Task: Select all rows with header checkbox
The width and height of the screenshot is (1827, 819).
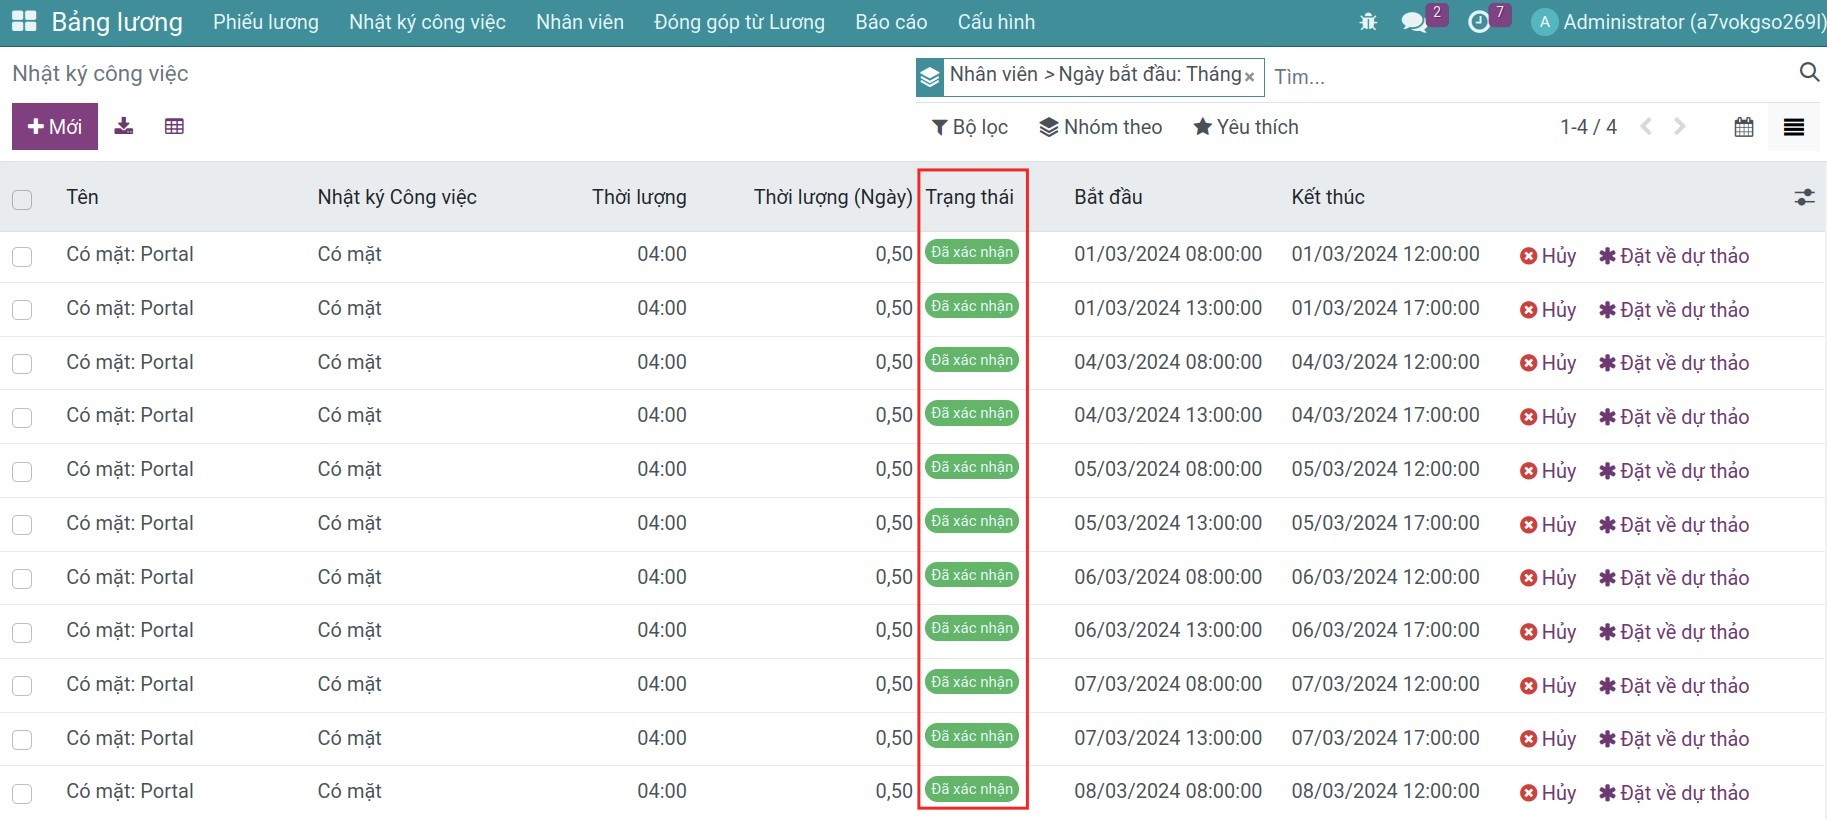Action: [x=22, y=199]
